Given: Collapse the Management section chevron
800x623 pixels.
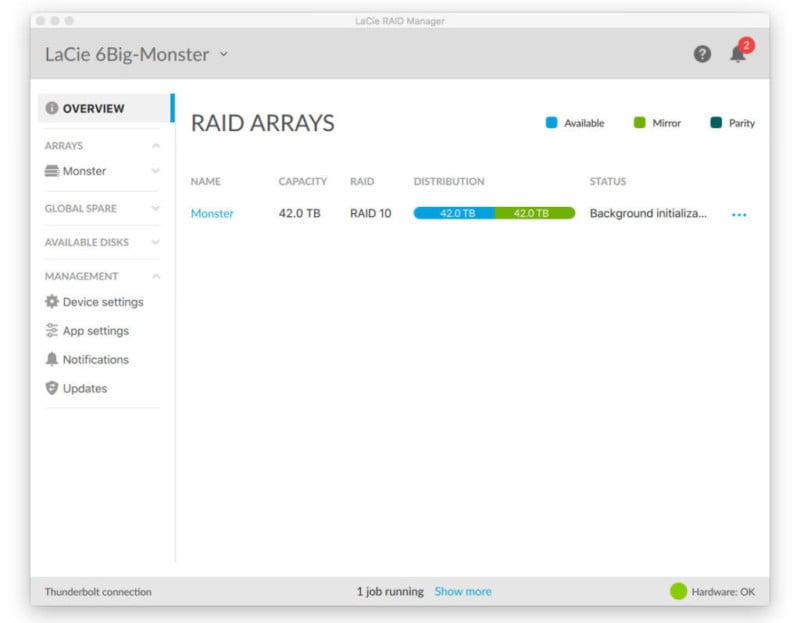Looking at the screenshot, I should click(x=156, y=277).
